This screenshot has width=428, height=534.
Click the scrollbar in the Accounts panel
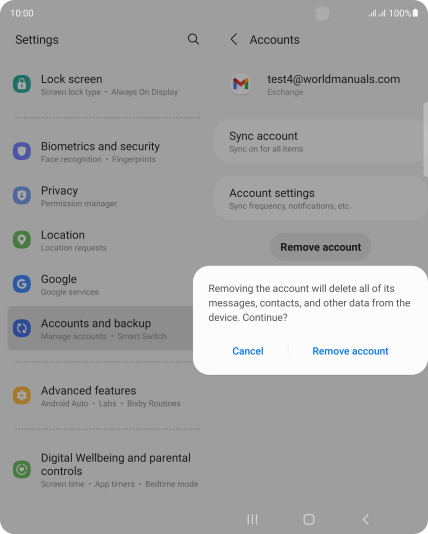(425, 140)
